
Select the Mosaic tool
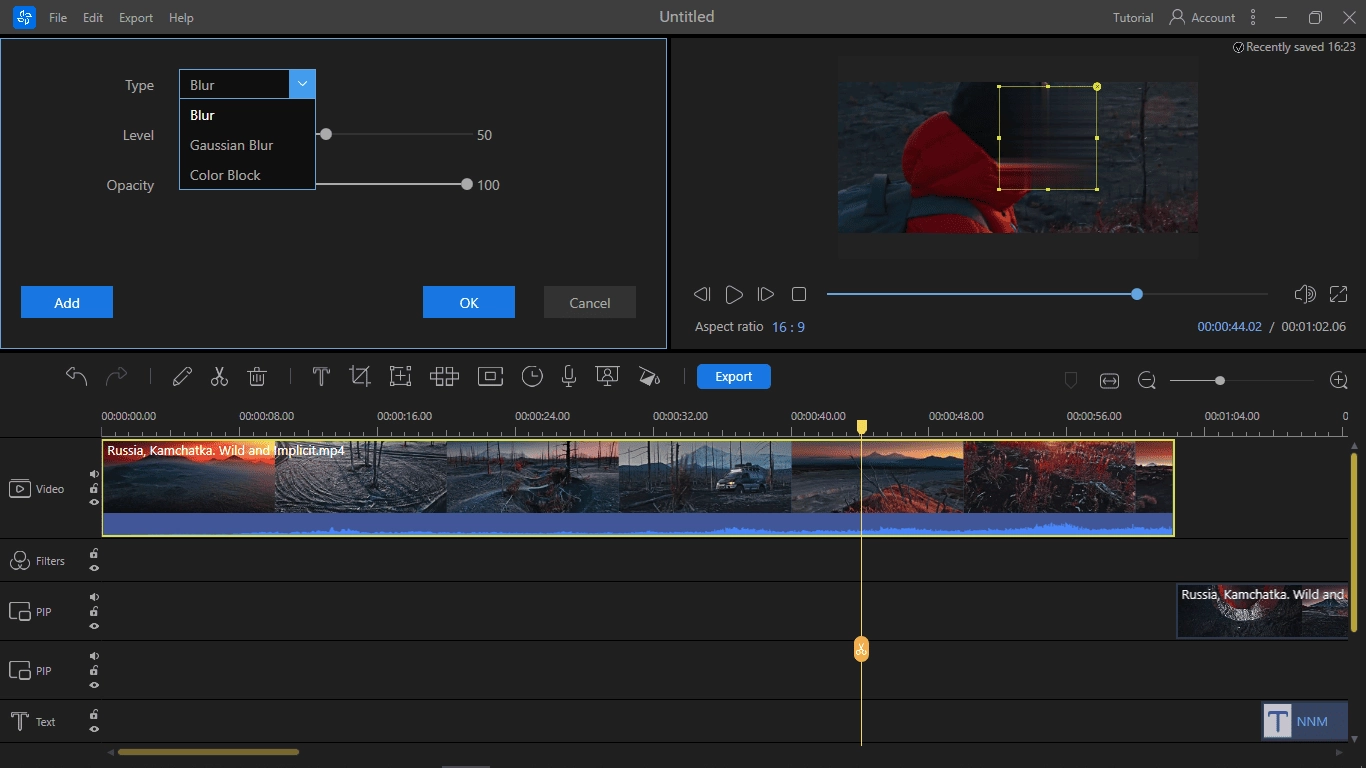coord(444,376)
